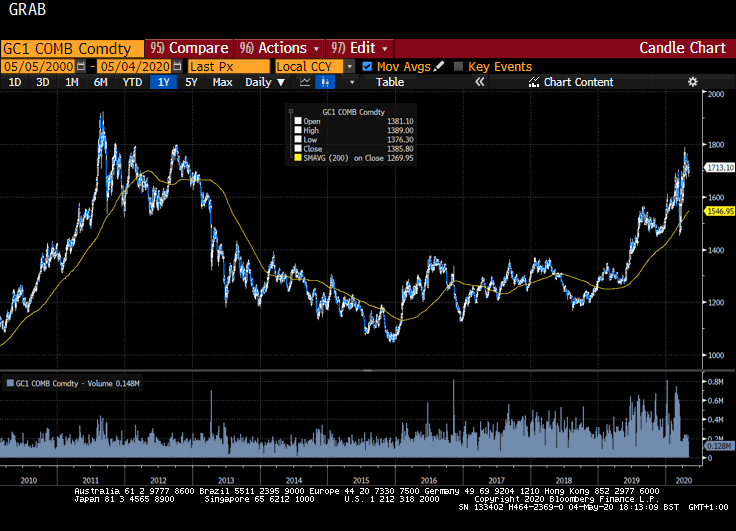Click 2015 on time axis

tap(361, 480)
